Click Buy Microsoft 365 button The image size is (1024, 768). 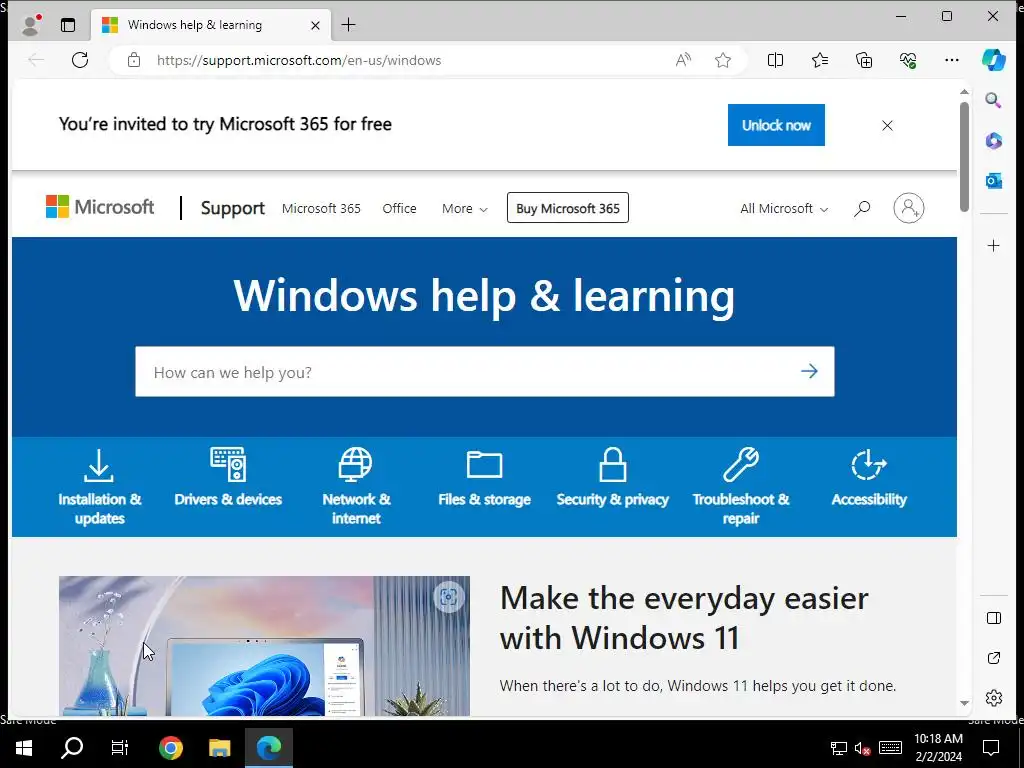click(568, 208)
